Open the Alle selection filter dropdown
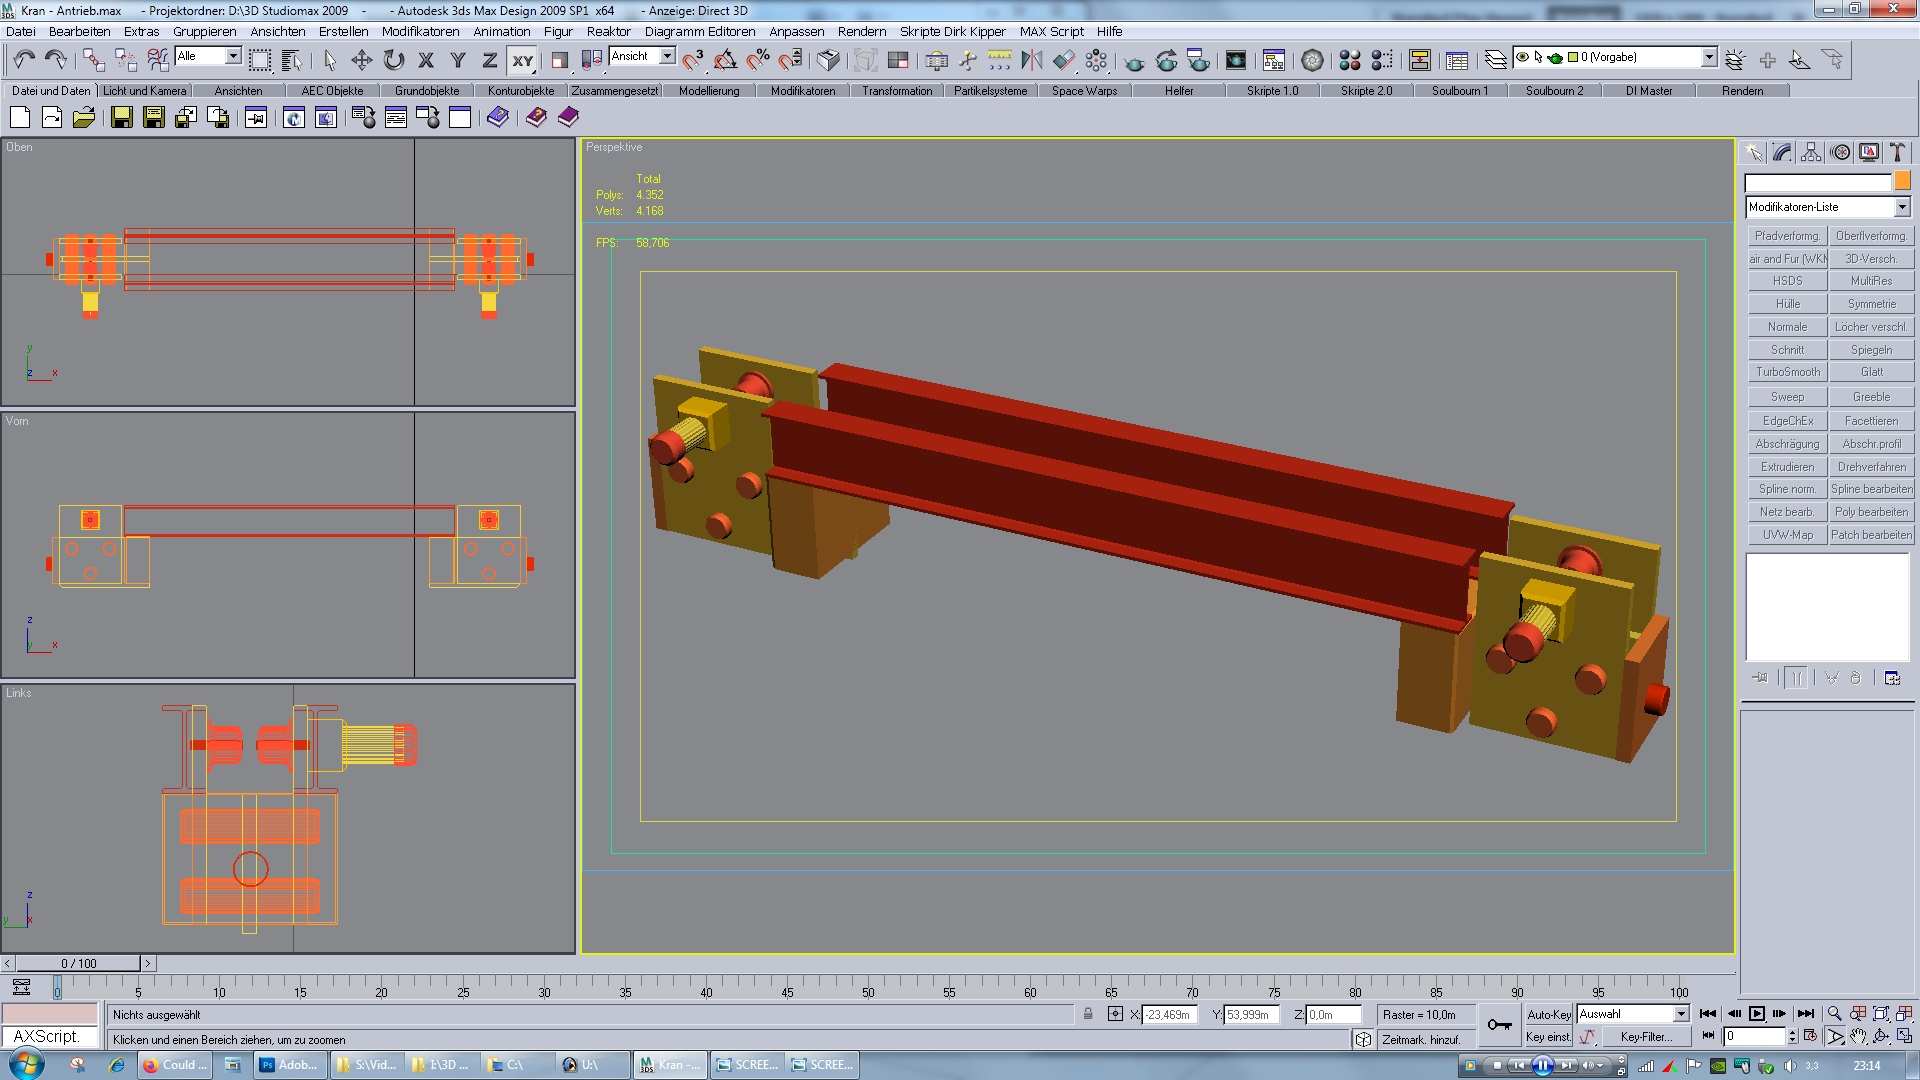The height and width of the screenshot is (1080, 1920). tap(233, 57)
